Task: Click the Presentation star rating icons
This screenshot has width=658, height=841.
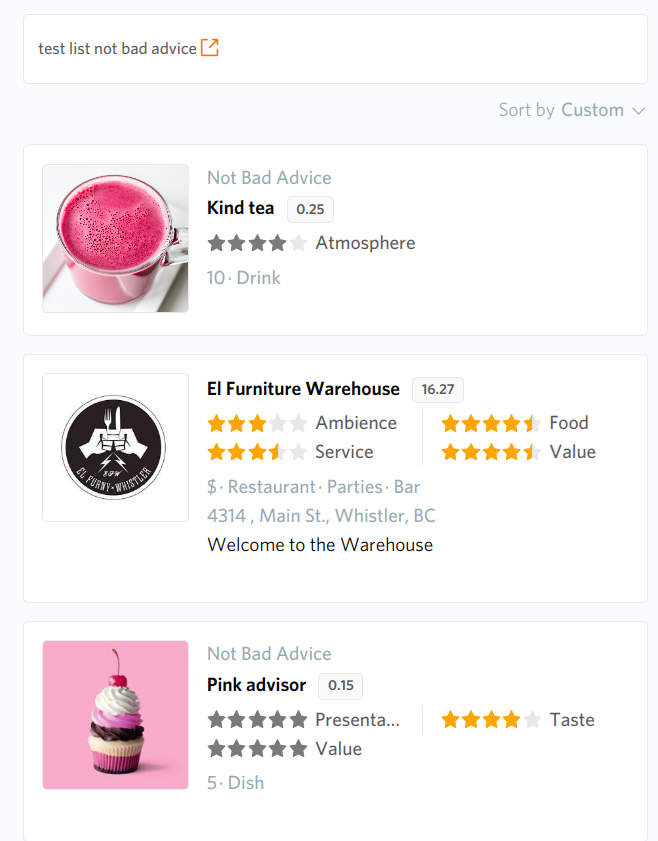Action: tap(257, 720)
